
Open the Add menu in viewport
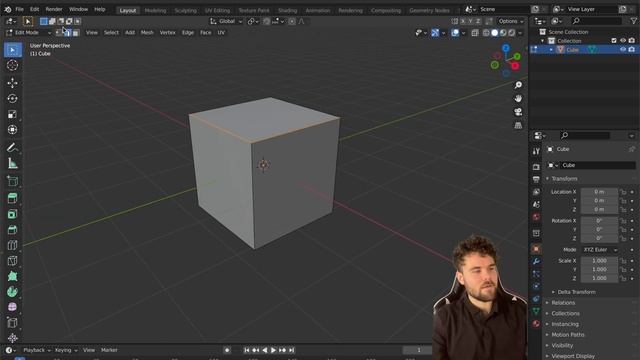(130, 33)
